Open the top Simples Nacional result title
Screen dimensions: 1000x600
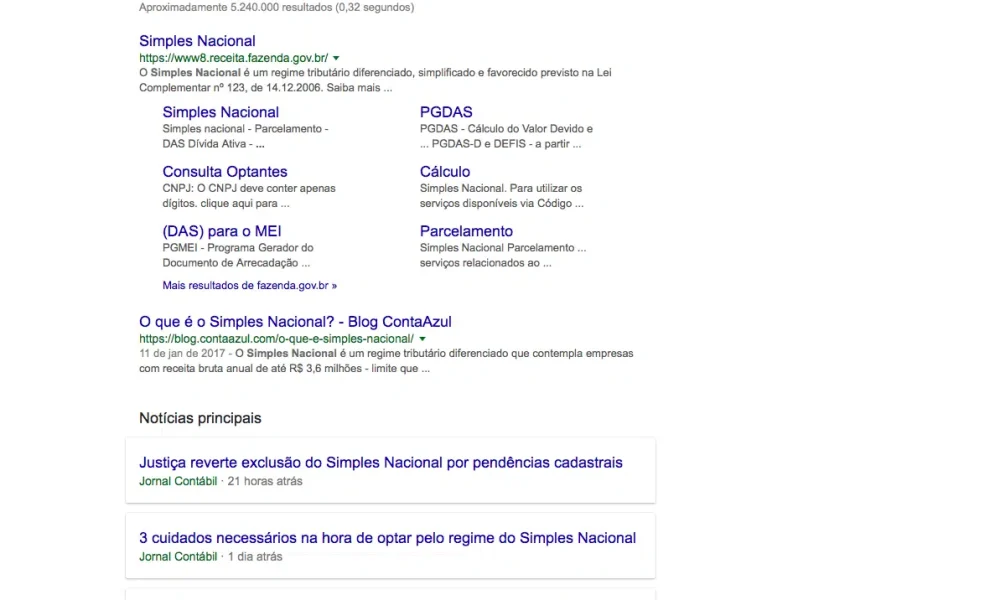click(197, 41)
